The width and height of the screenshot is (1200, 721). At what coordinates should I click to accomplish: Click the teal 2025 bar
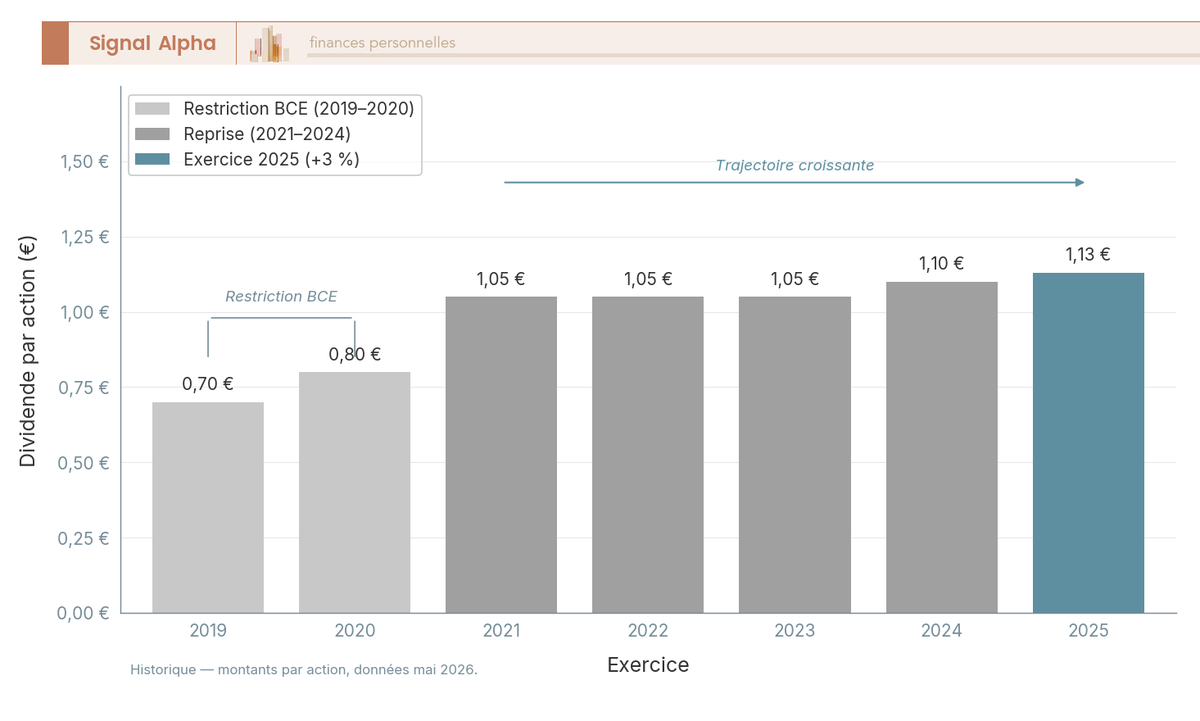pyautogui.click(x=1088, y=443)
